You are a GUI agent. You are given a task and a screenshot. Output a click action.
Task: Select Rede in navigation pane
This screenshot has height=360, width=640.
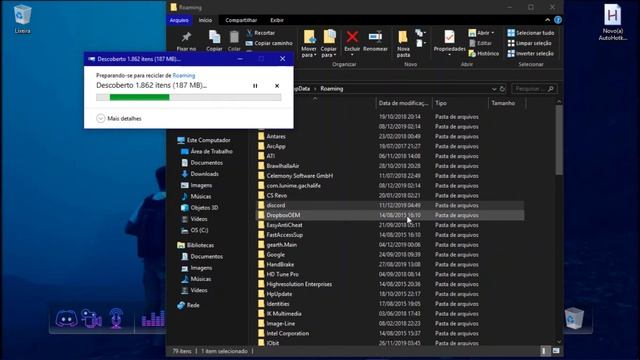pos(189,305)
